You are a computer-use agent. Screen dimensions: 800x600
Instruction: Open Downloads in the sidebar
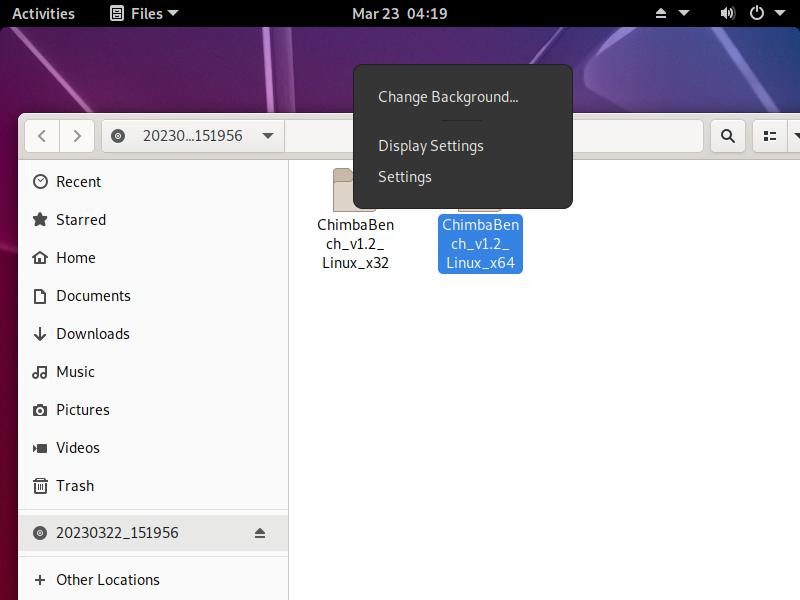coord(153,334)
